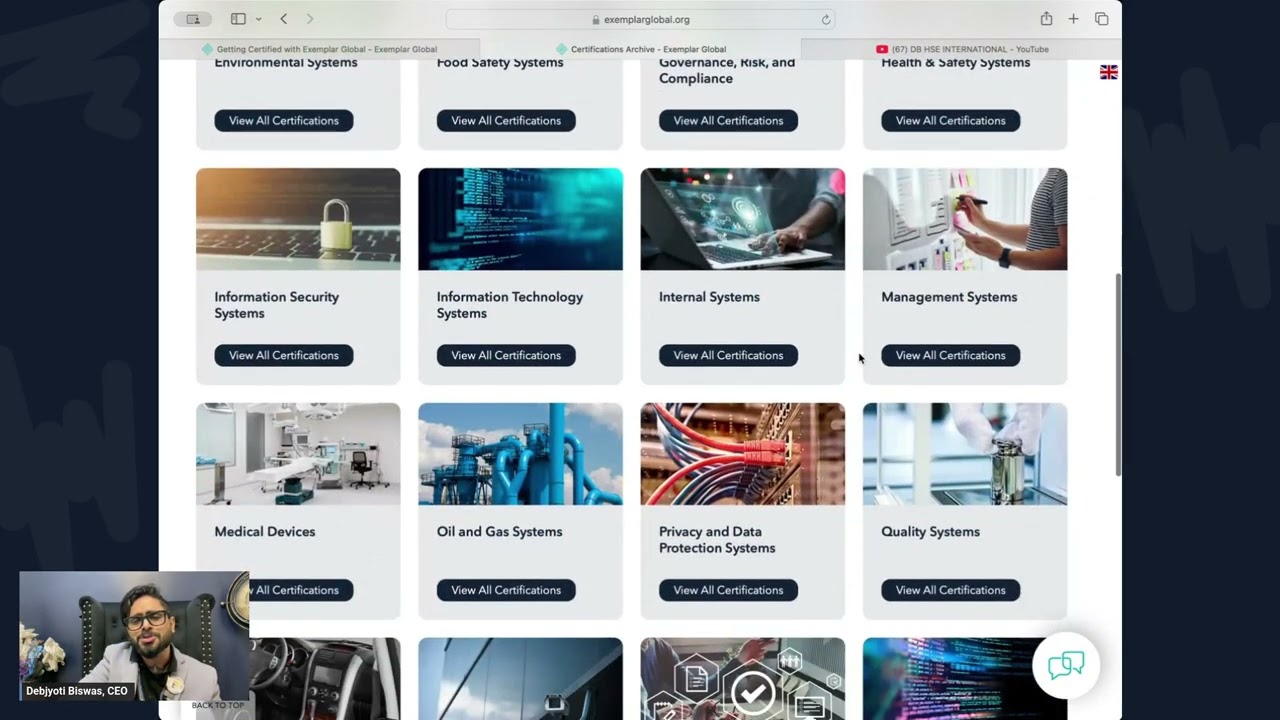Switch to DB HSE INTERNATIONAL YouTube tab
The image size is (1280, 720).
tap(961, 49)
